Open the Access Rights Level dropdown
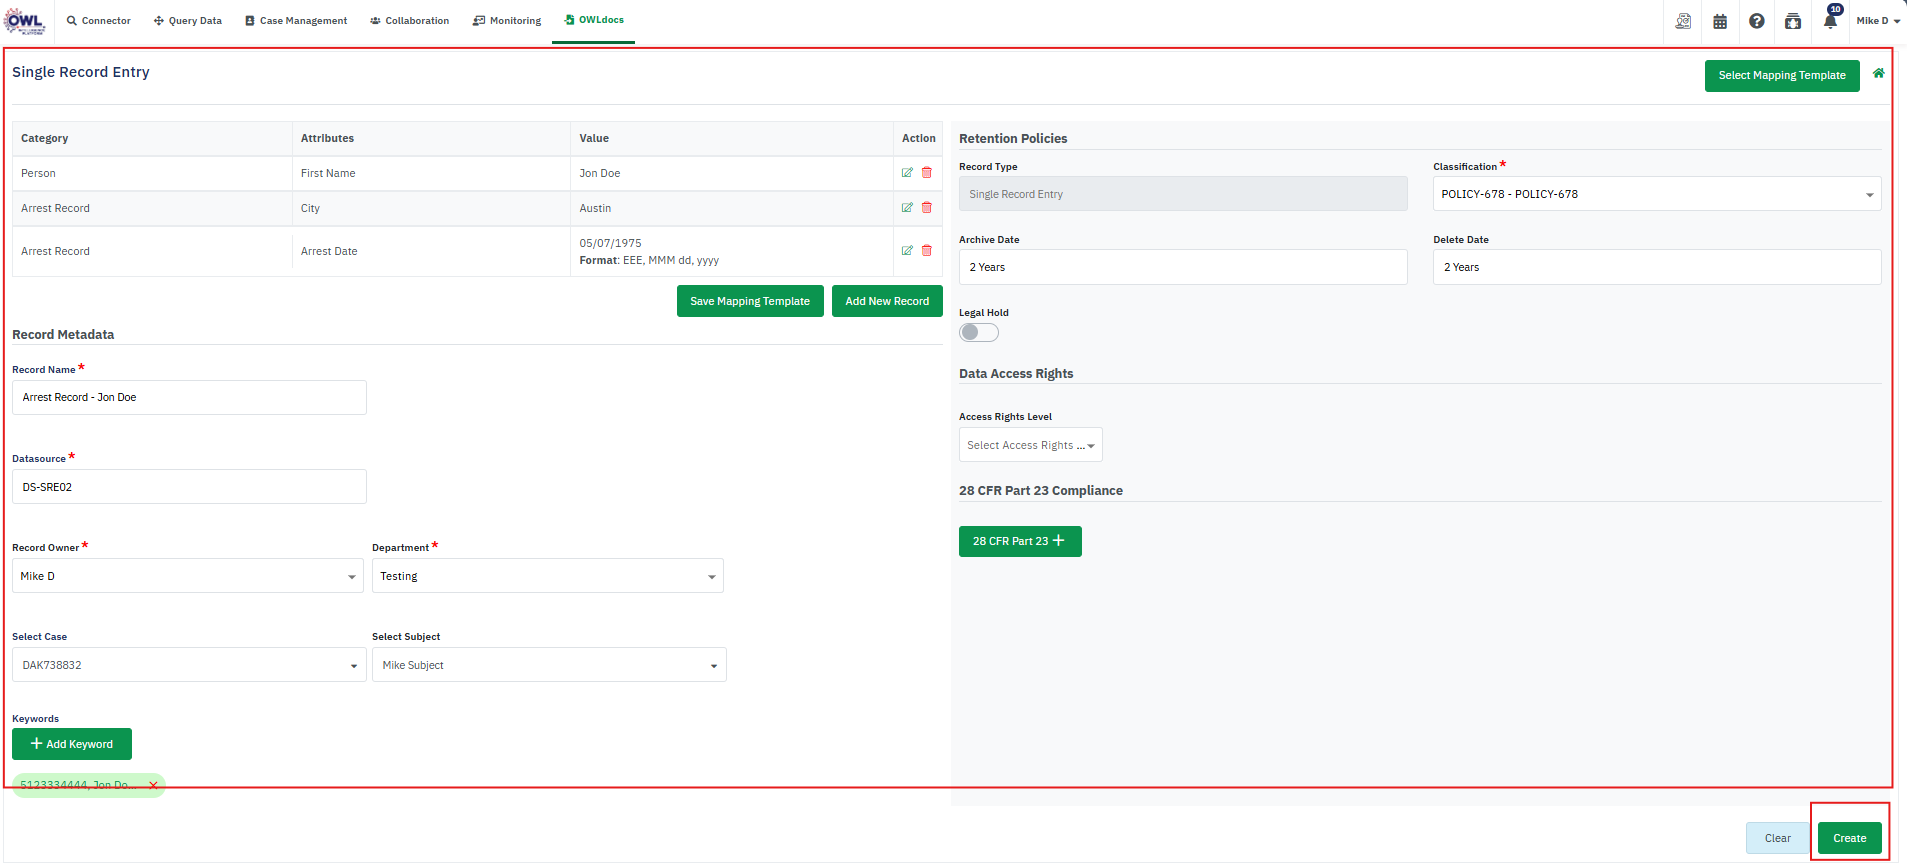Screen dimensions: 1907x868 (x=1030, y=445)
